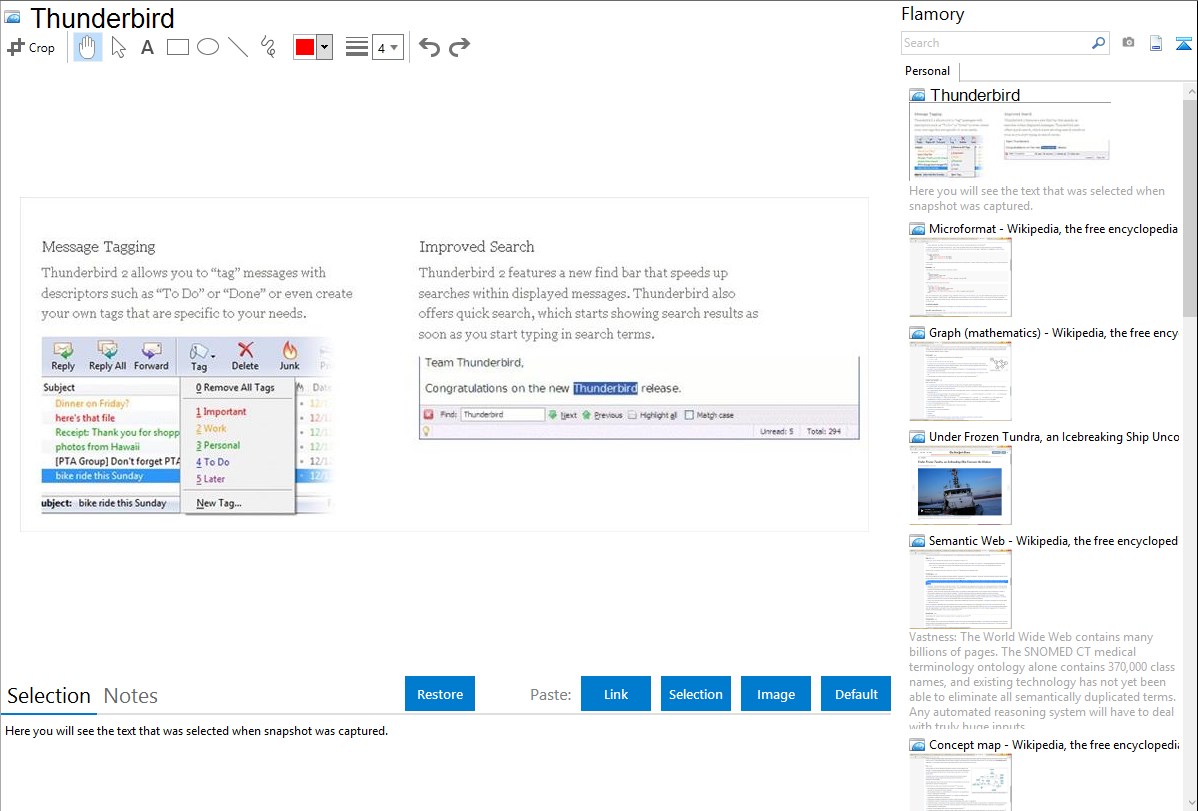Select the hand pan tool
Viewport: 1198px width, 811px height.
click(x=87, y=47)
